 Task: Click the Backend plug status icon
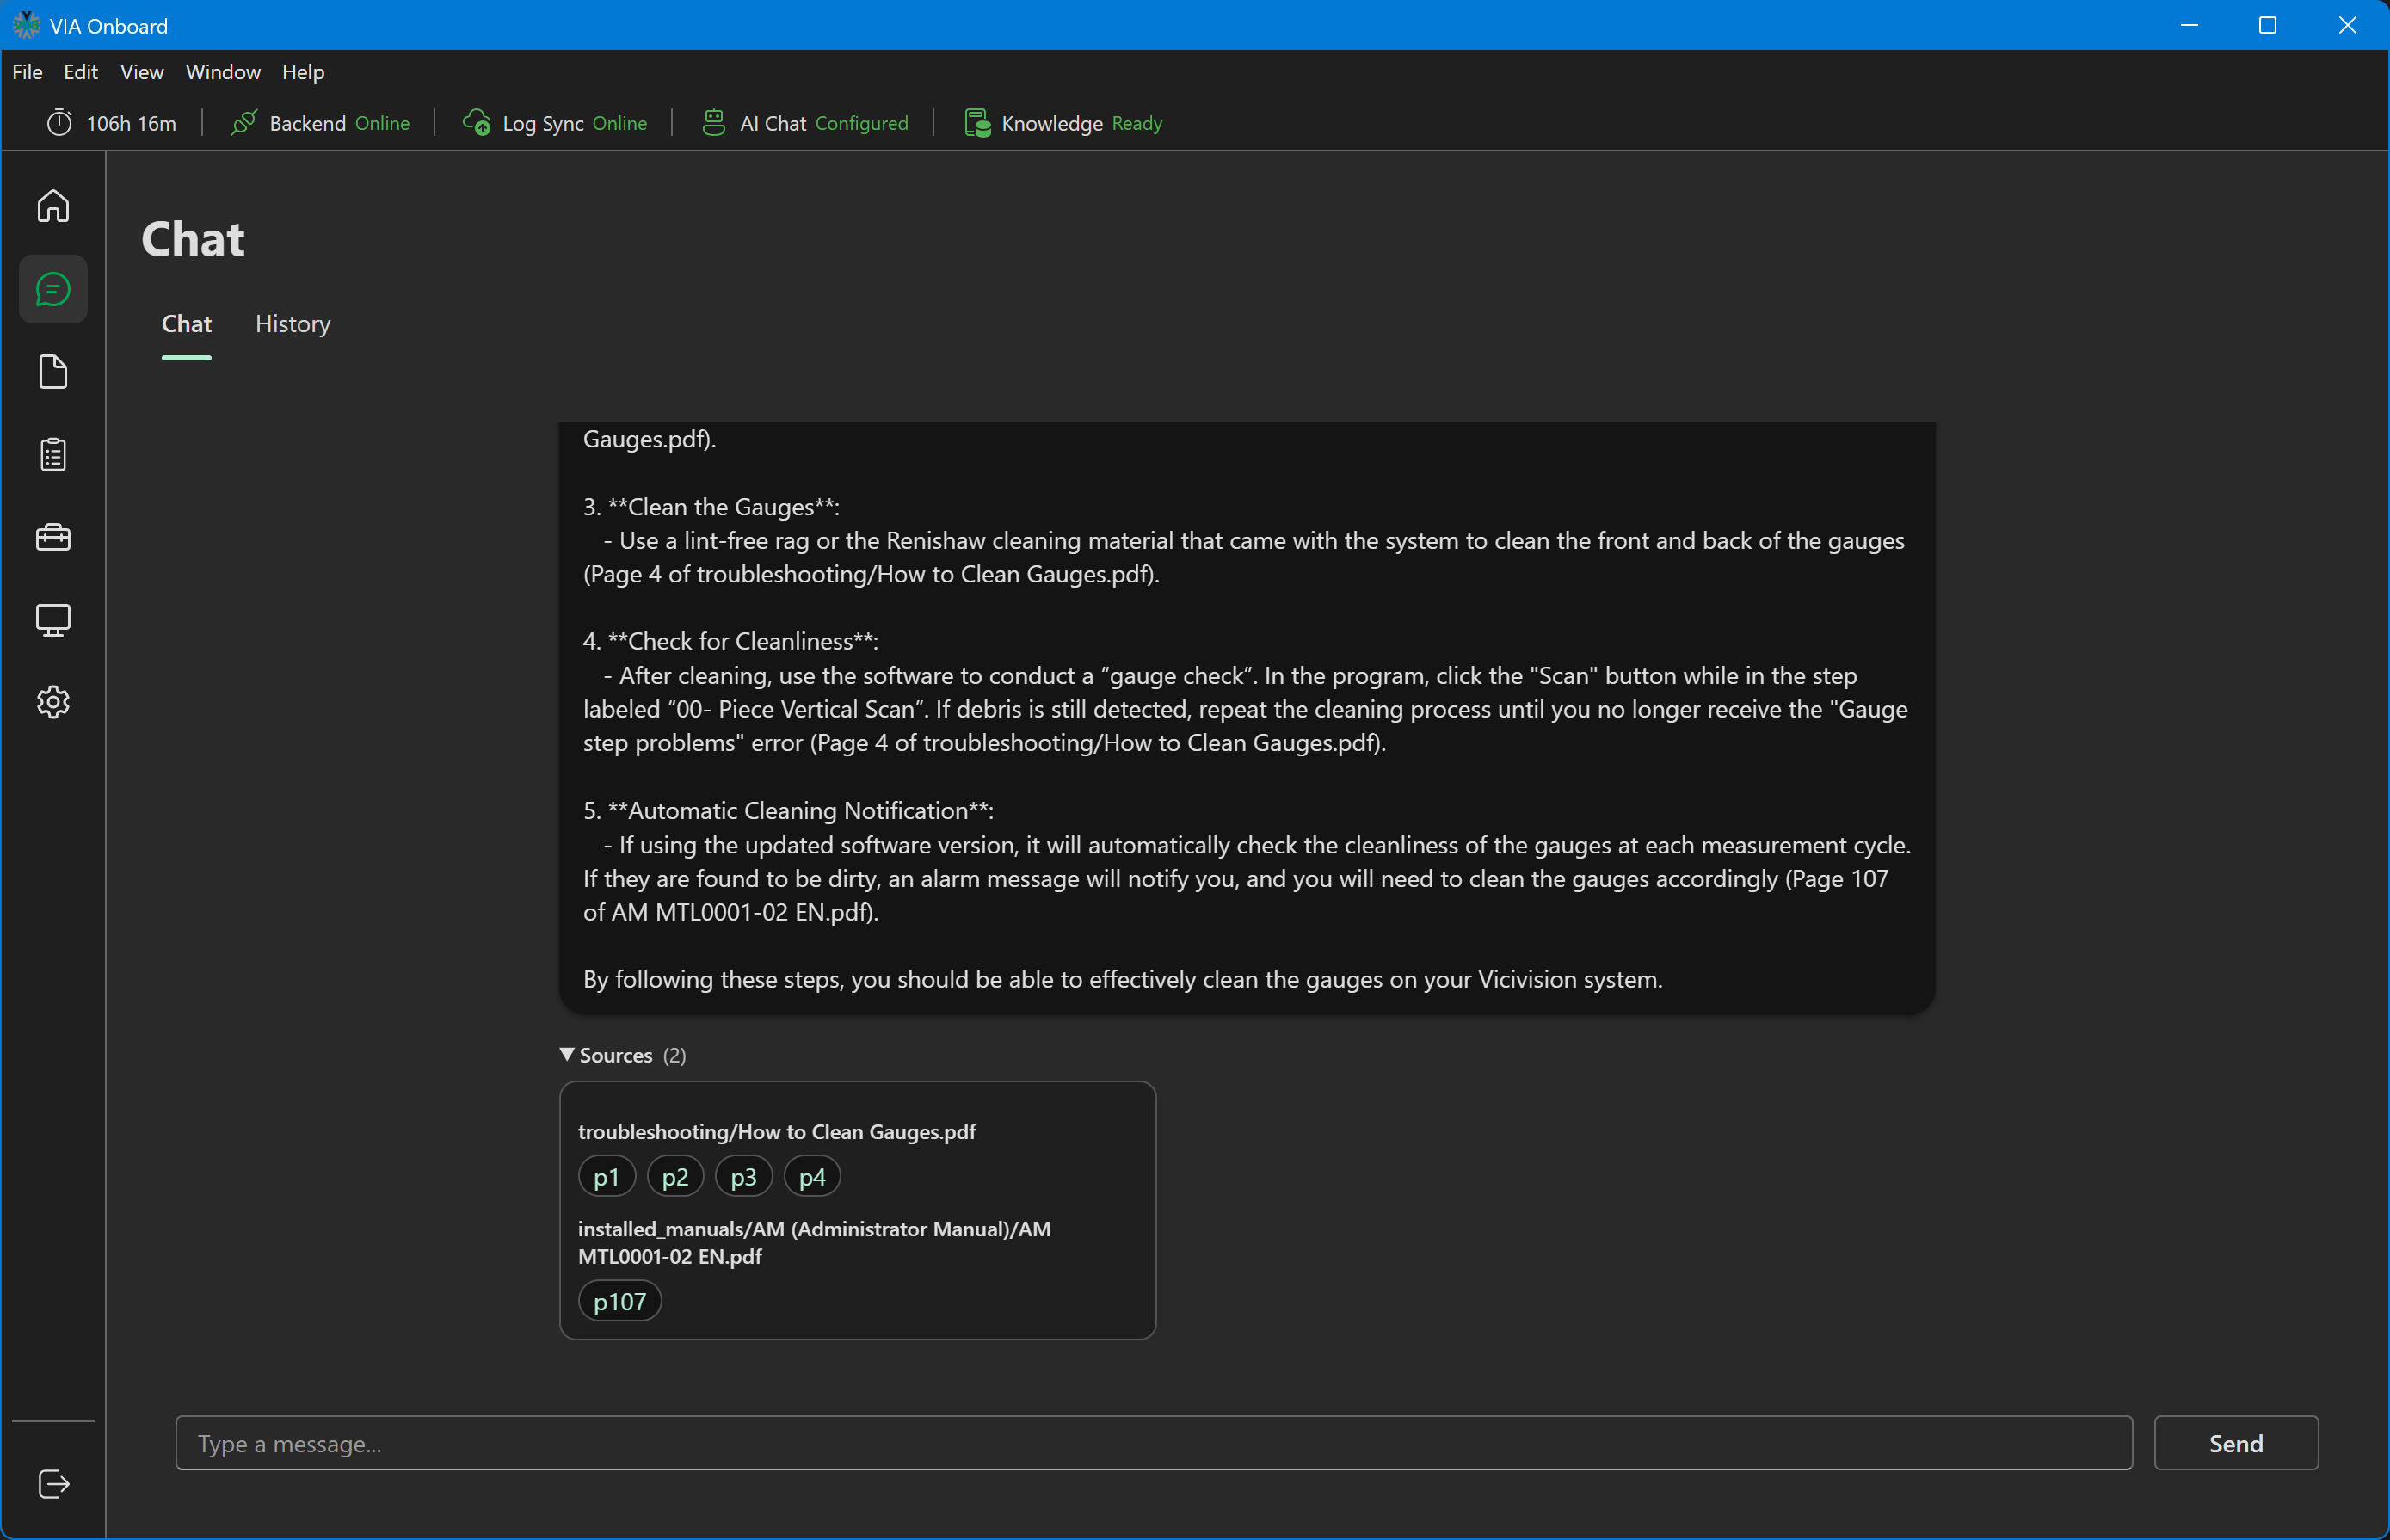[x=244, y=123]
